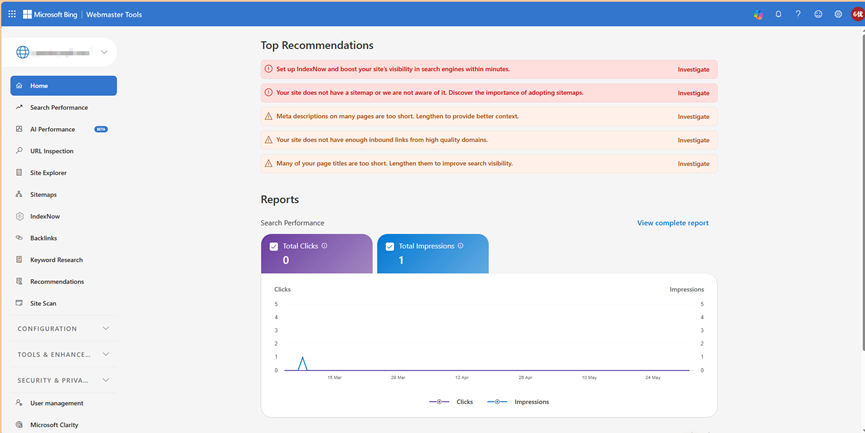Open View complete report link
865x433 pixels.
coord(672,223)
